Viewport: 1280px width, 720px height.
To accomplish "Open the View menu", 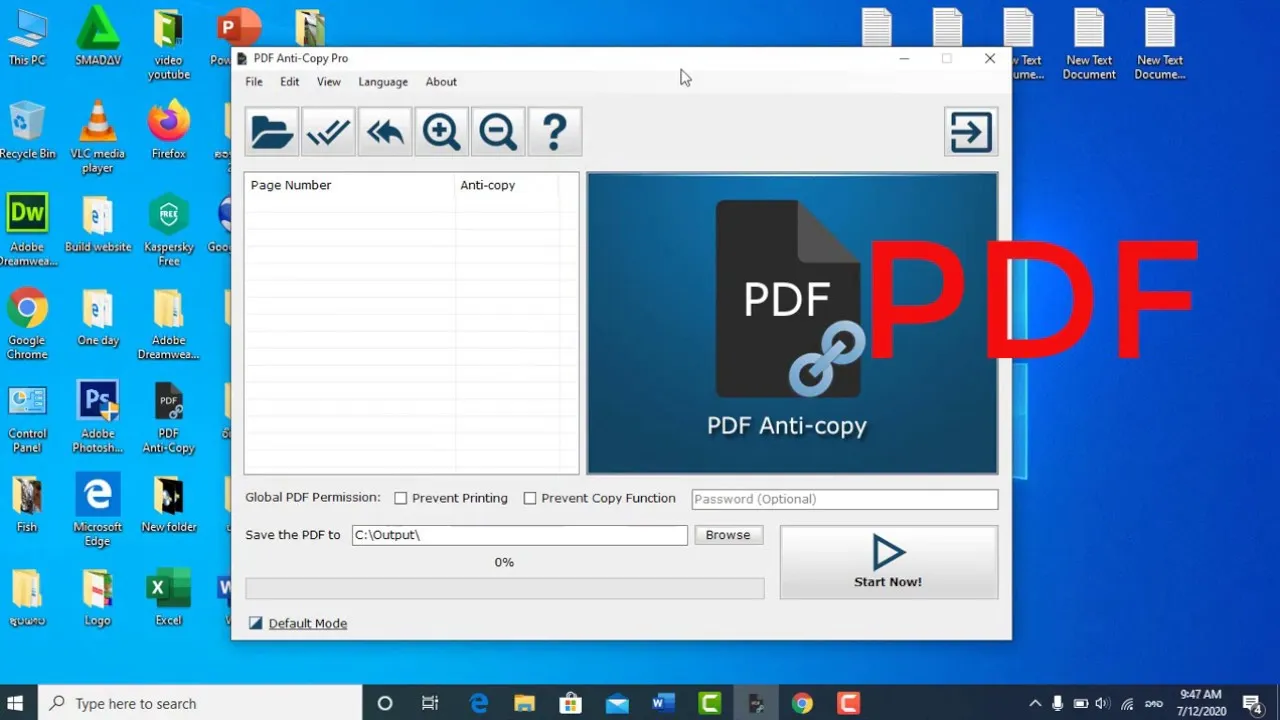I will point(329,82).
